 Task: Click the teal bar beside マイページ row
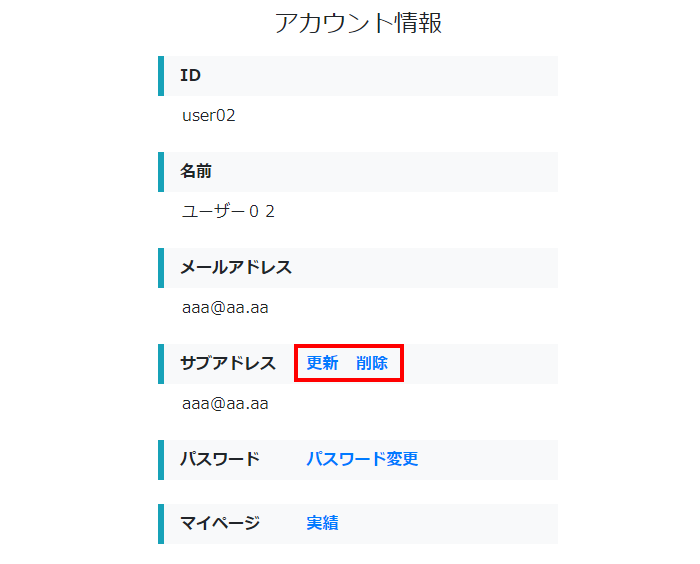161,524
